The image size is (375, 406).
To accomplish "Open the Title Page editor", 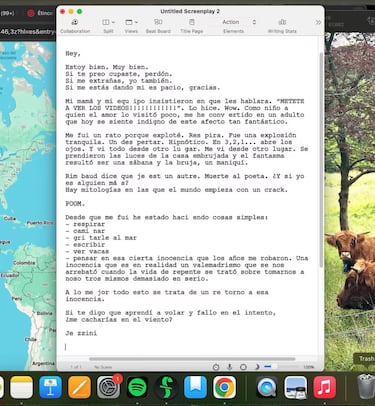I will 192,26.
